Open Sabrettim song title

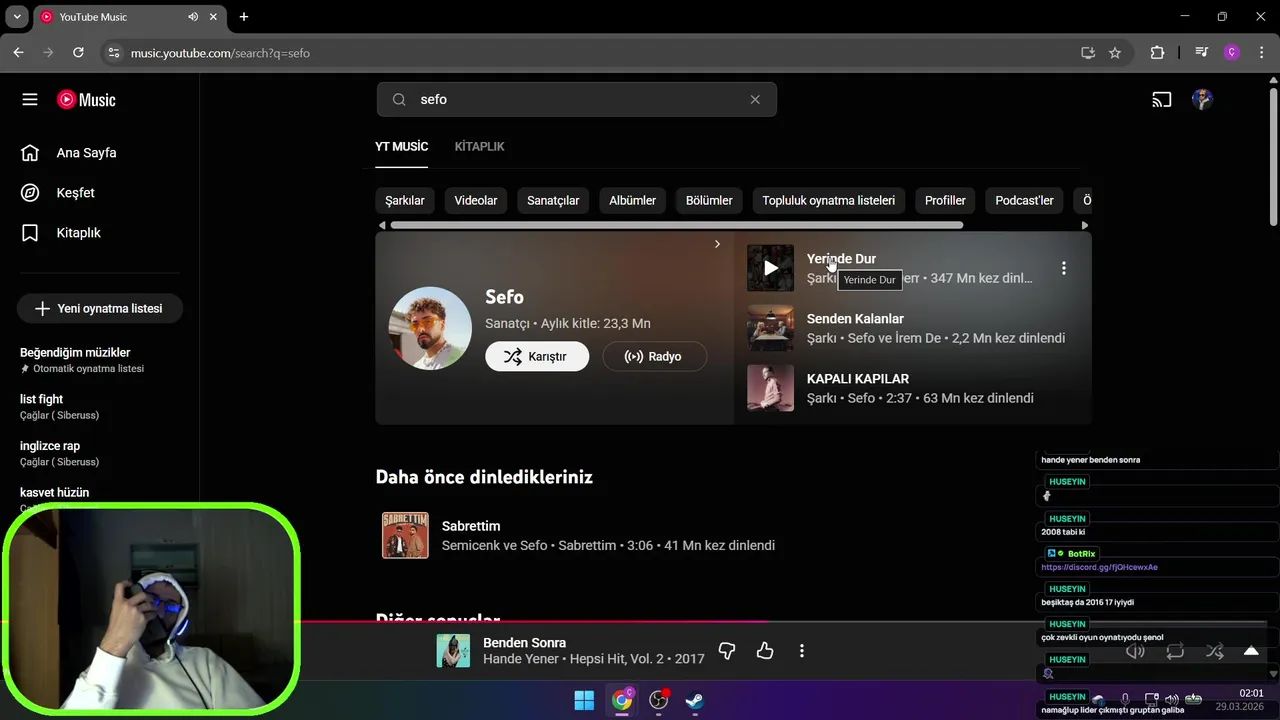tap(471, 526)
